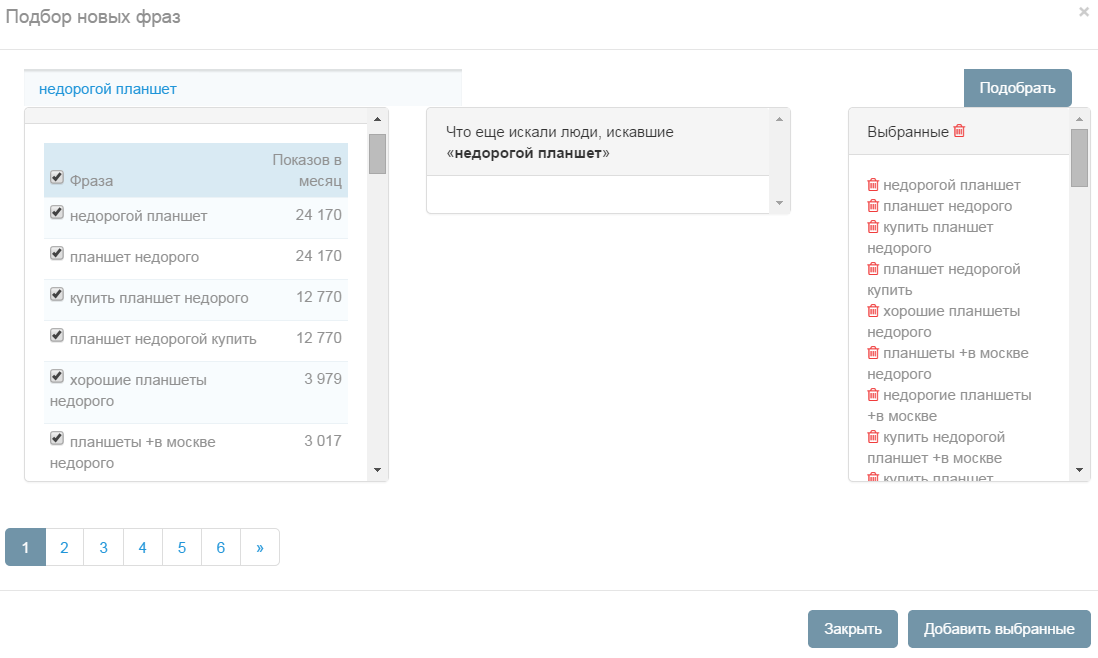Delete 'купить недорогой планшет +в москве' entry
This screenshot has width=1098, height=658.
pos(873,437)
